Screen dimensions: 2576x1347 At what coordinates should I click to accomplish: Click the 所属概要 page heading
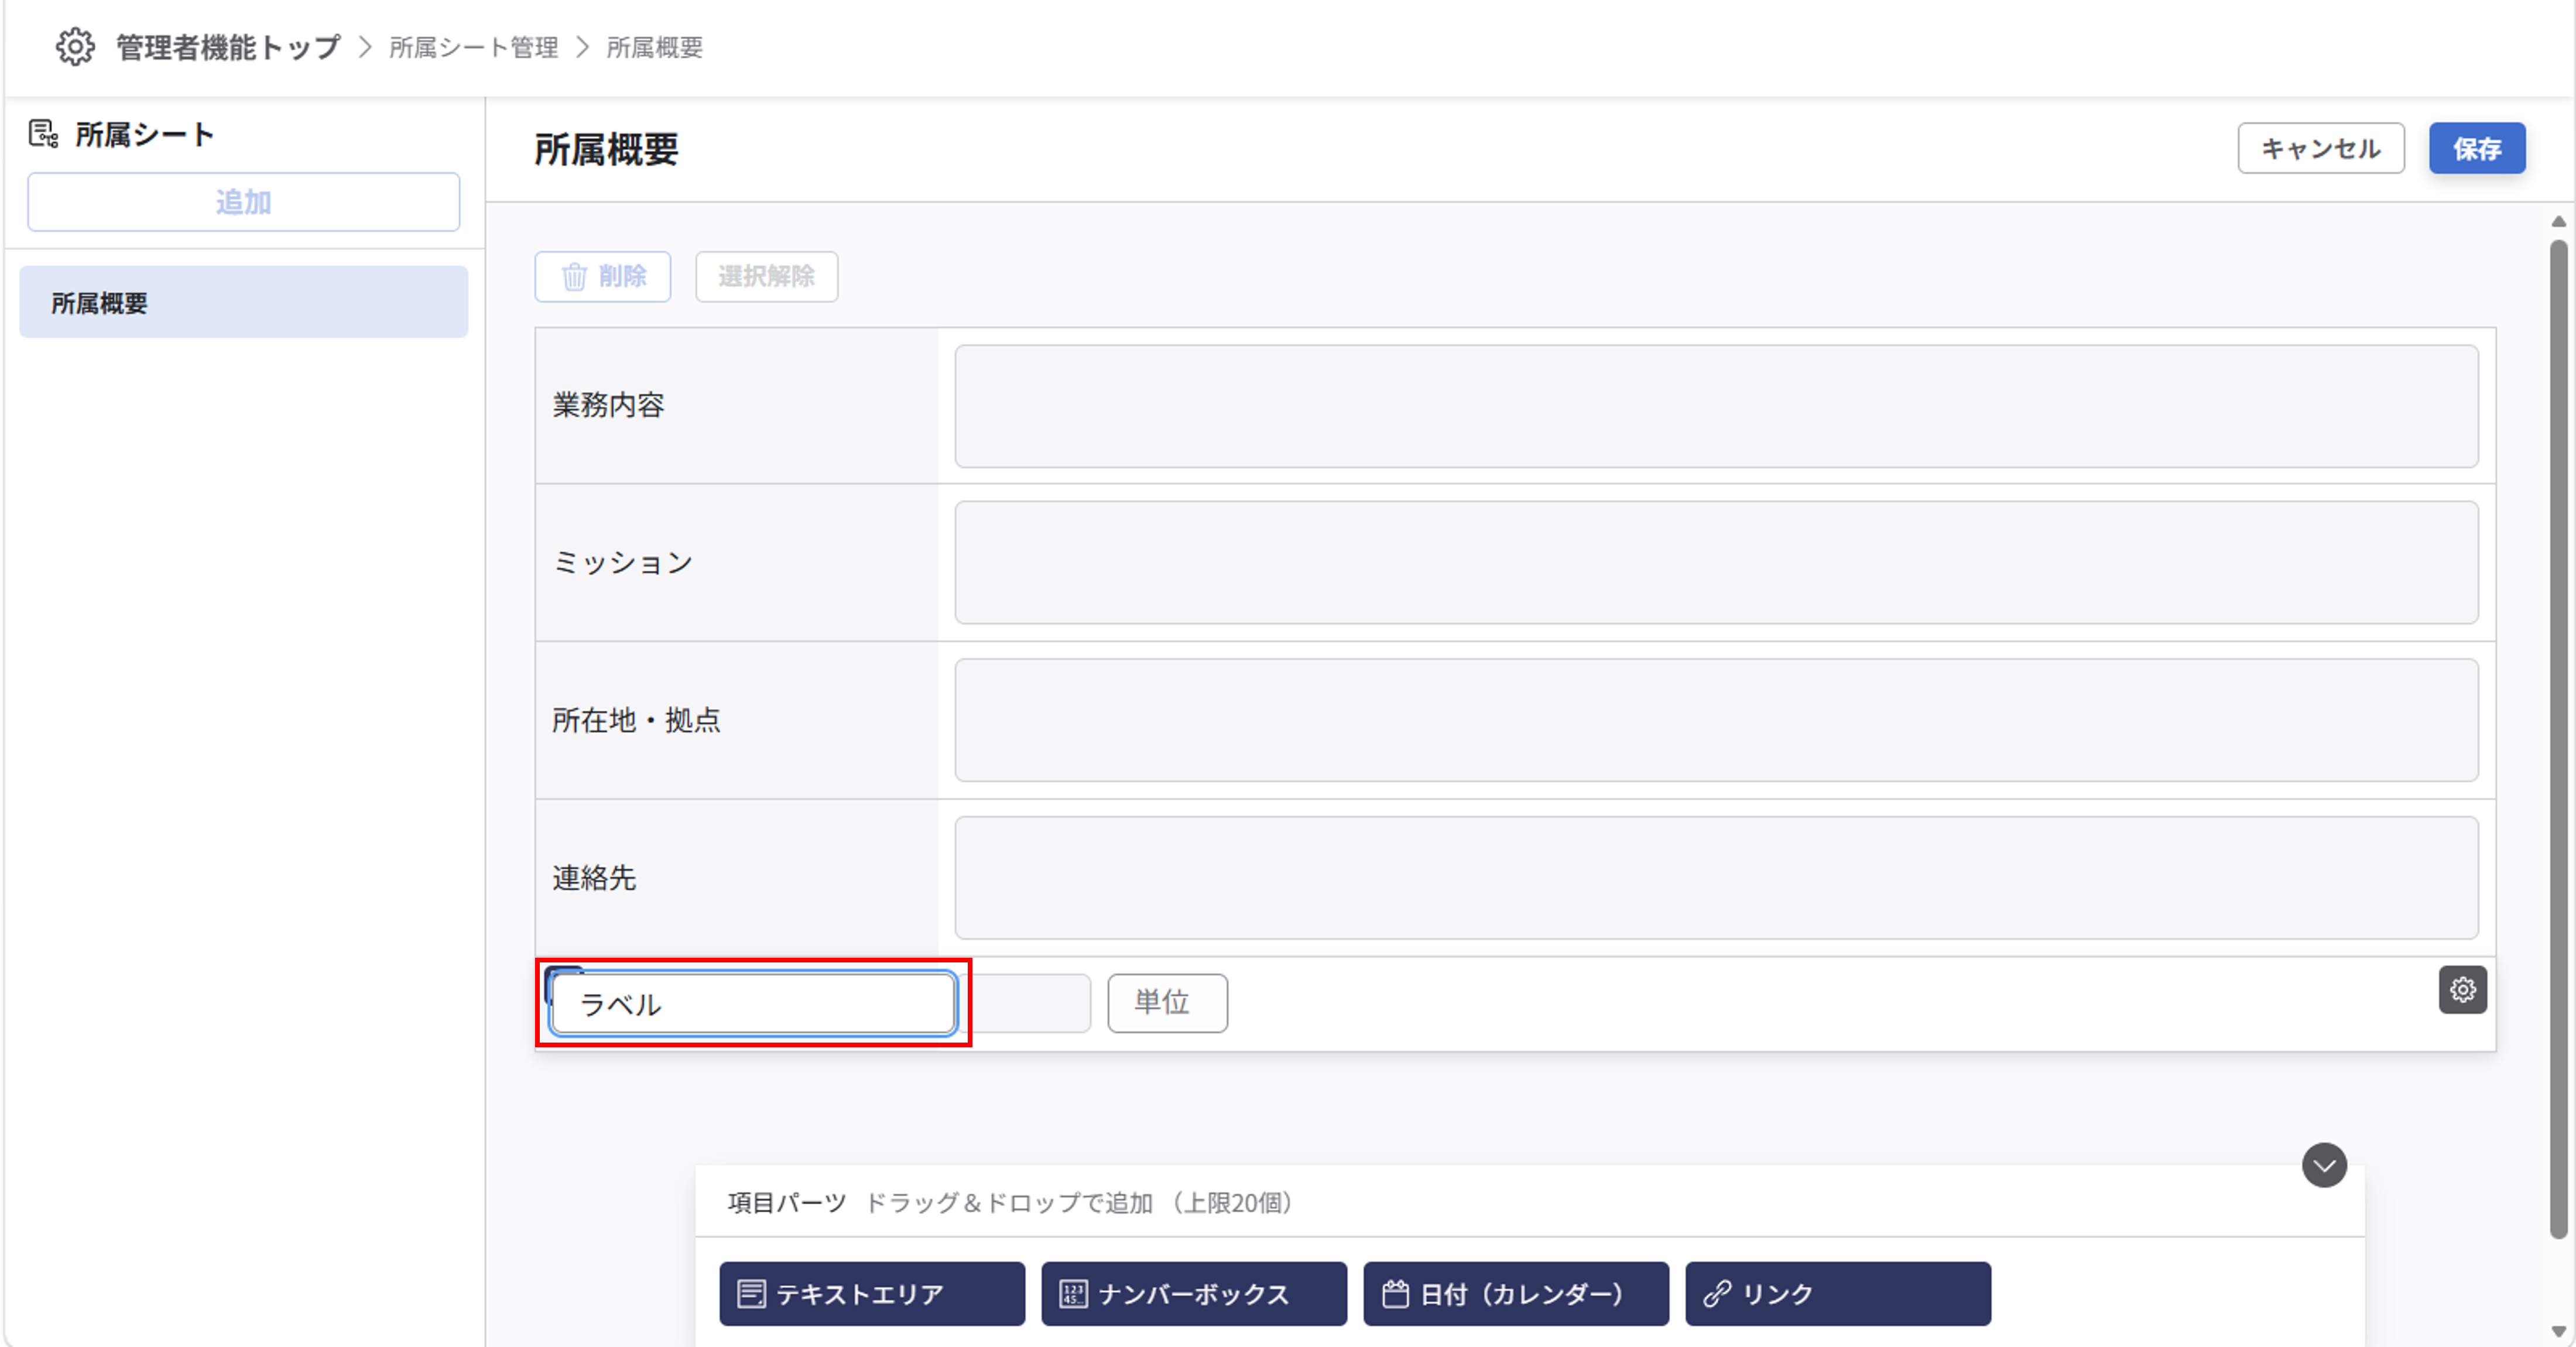(606, 149)
